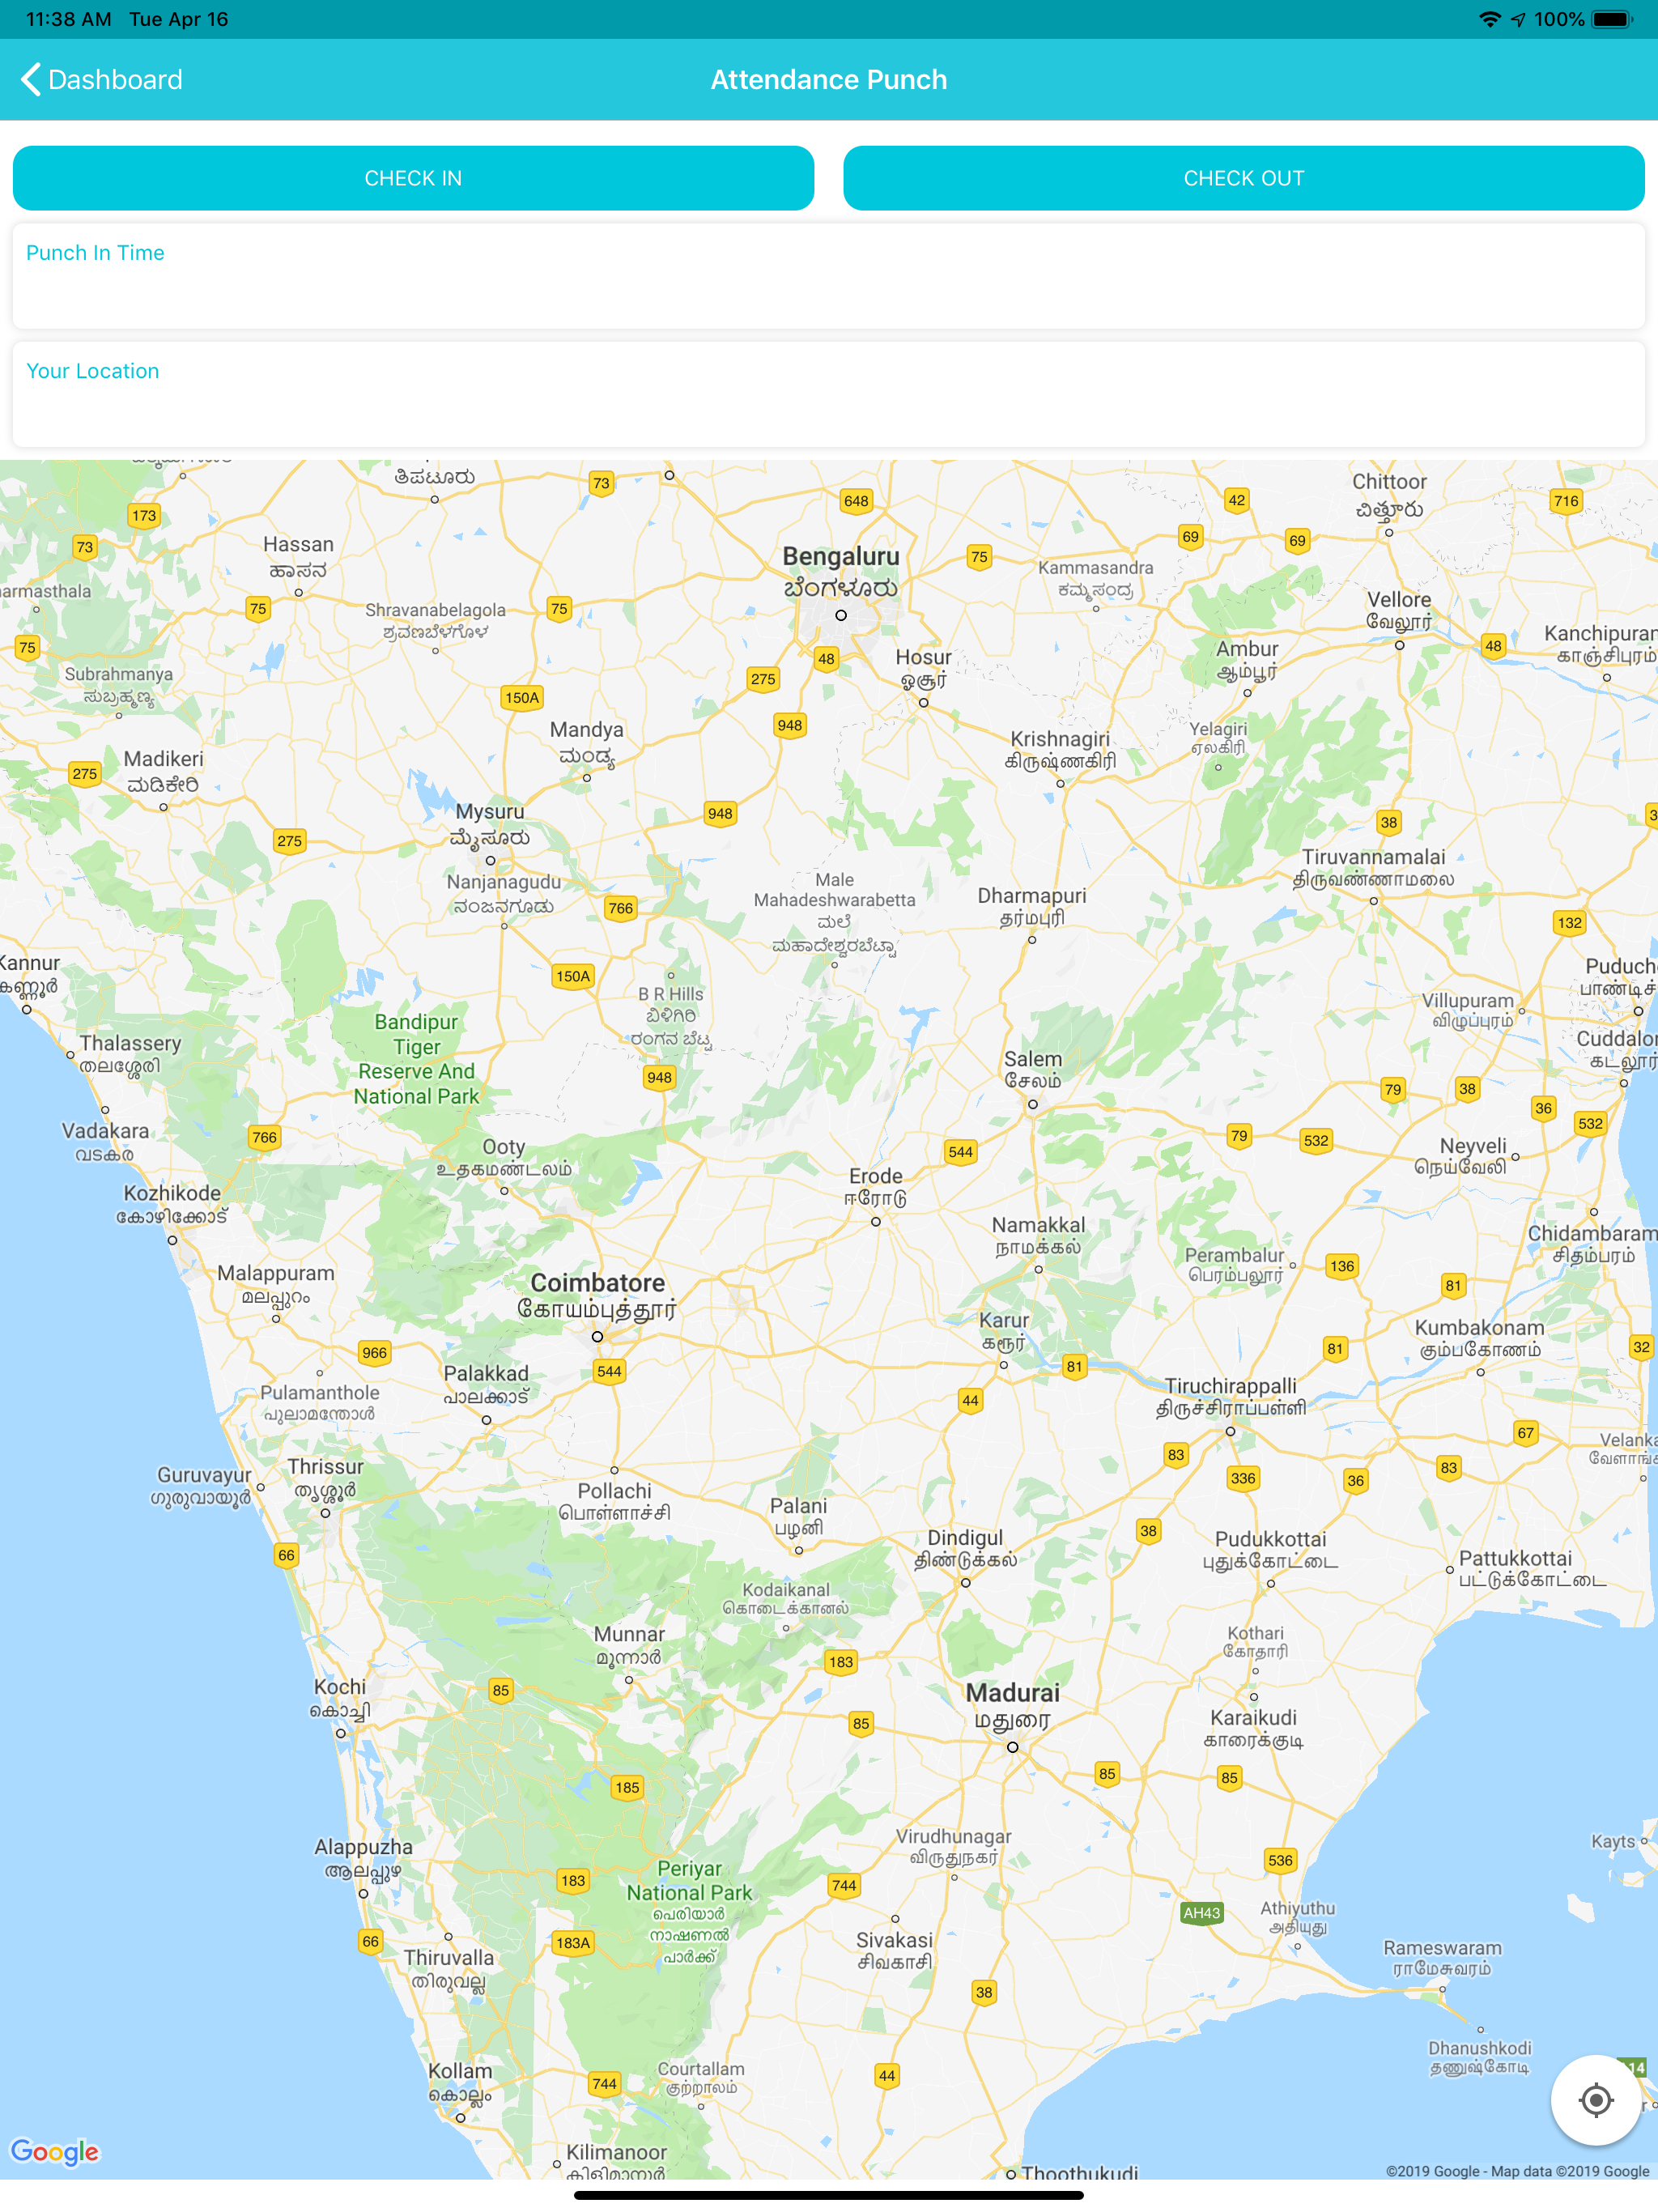Center map on my current location

pos(1595,2099)
